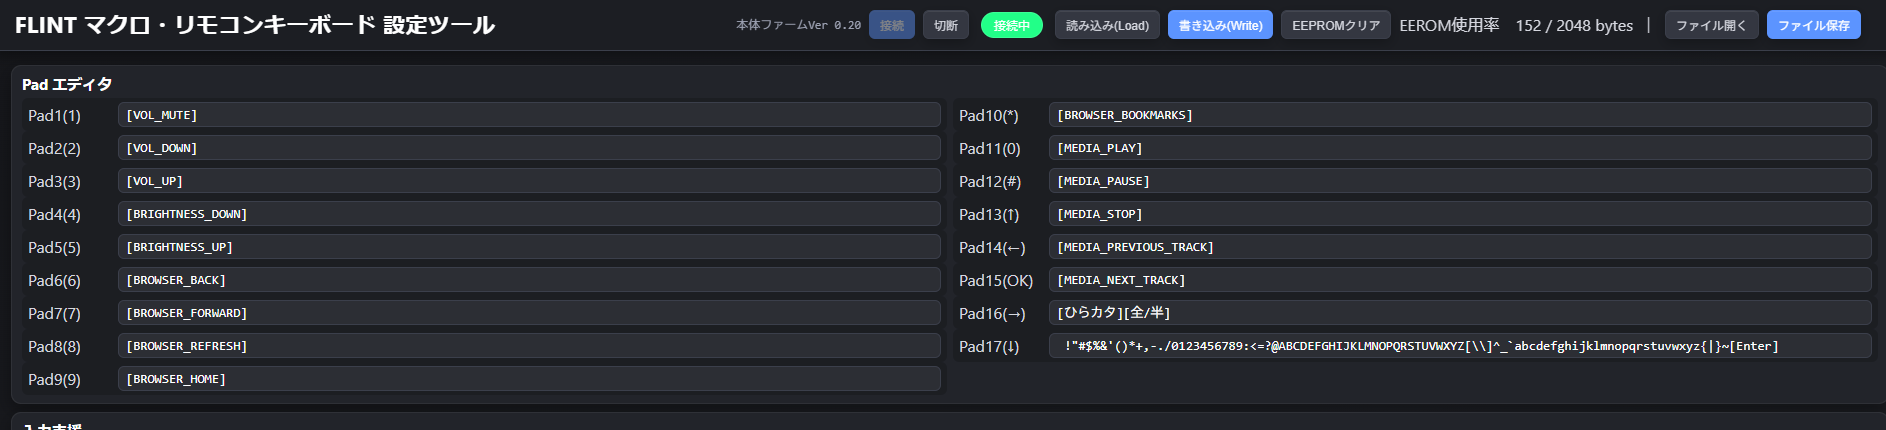Open a file with ファイル開く
This screenshot has width=1886, height=430.
(1710, 25)
